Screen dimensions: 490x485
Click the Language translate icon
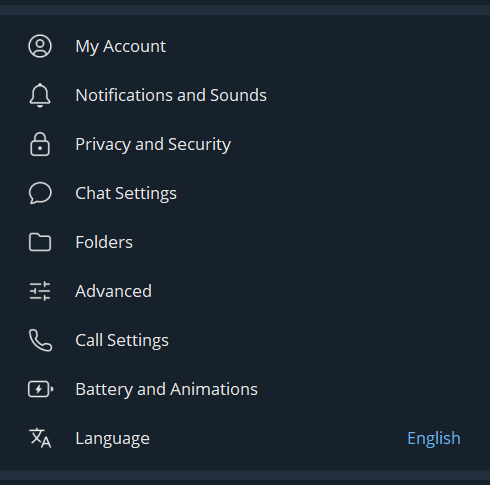click(x=40, y=438)
